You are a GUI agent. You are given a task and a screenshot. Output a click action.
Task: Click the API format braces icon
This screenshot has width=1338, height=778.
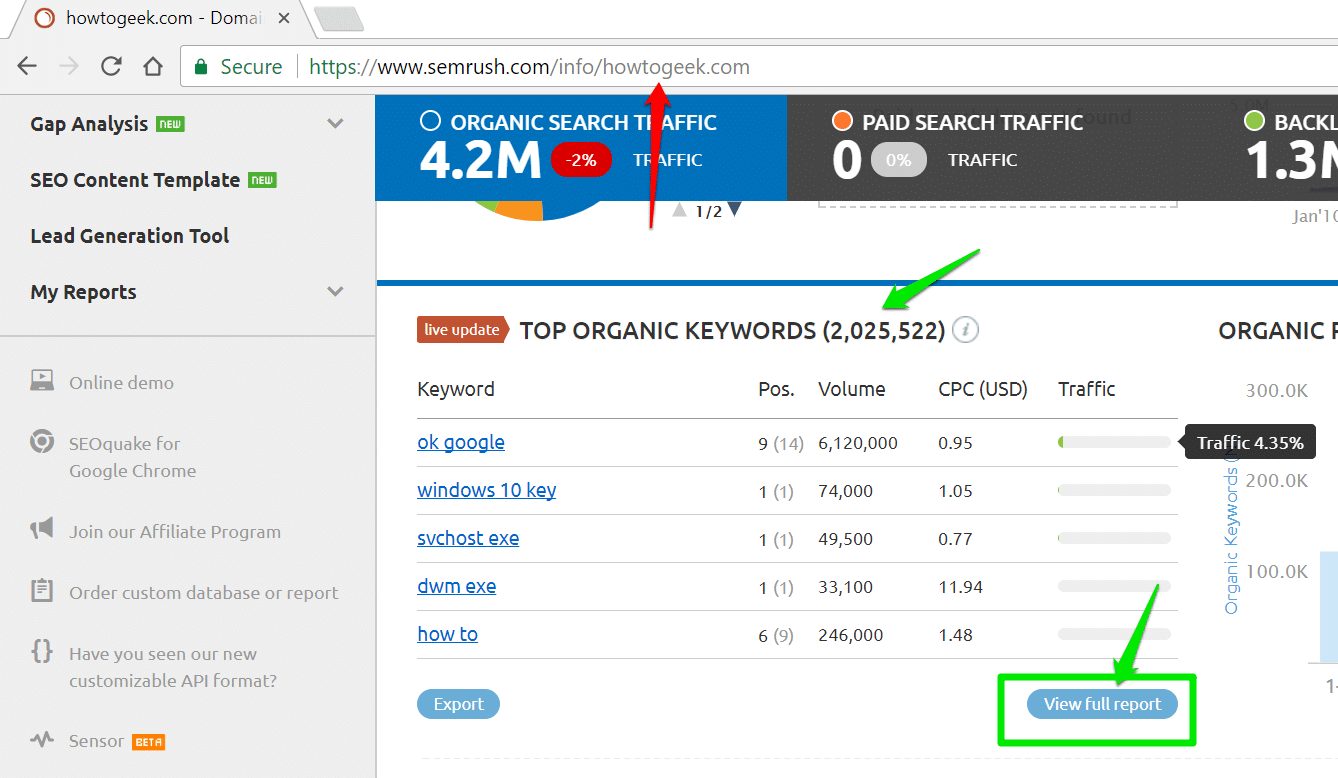click(42, 651)
